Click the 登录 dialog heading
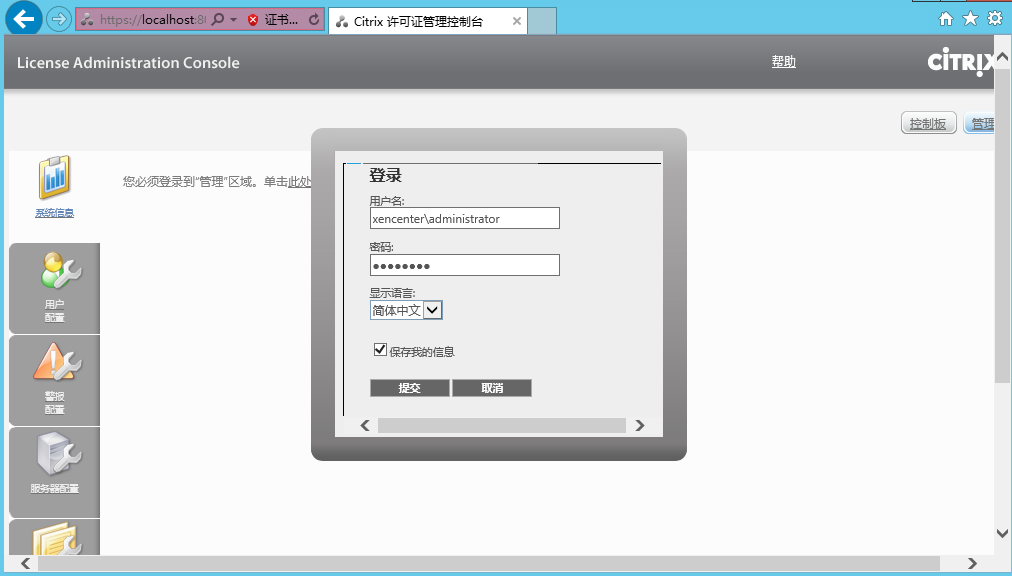This screenshot has width=1012, height=576. pyautogui.click(x=385, y=175)
